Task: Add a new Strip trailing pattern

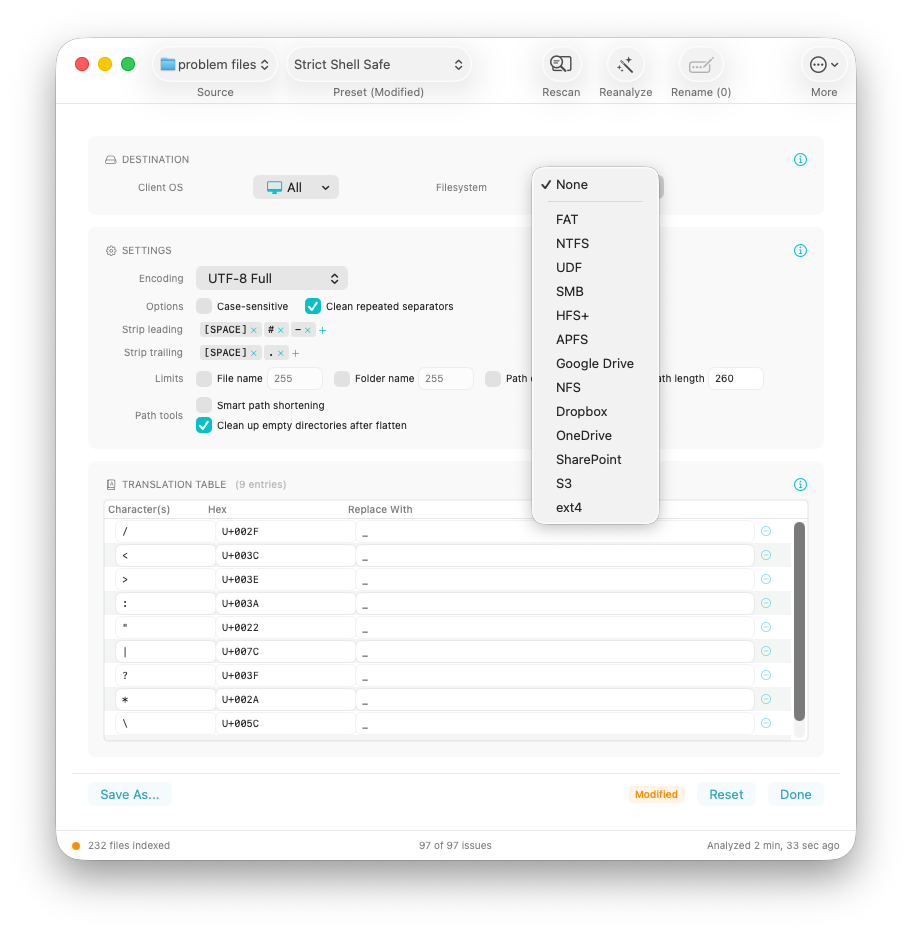Action: click(x=293, y=352)
